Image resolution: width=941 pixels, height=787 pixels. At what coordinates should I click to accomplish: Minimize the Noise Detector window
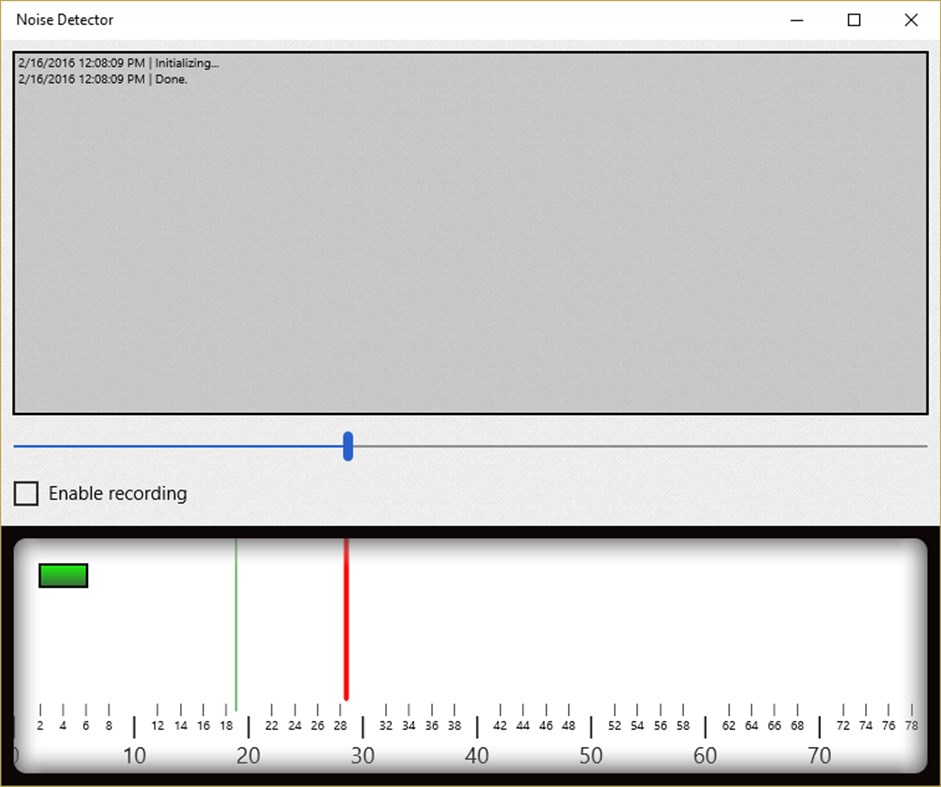797,20
